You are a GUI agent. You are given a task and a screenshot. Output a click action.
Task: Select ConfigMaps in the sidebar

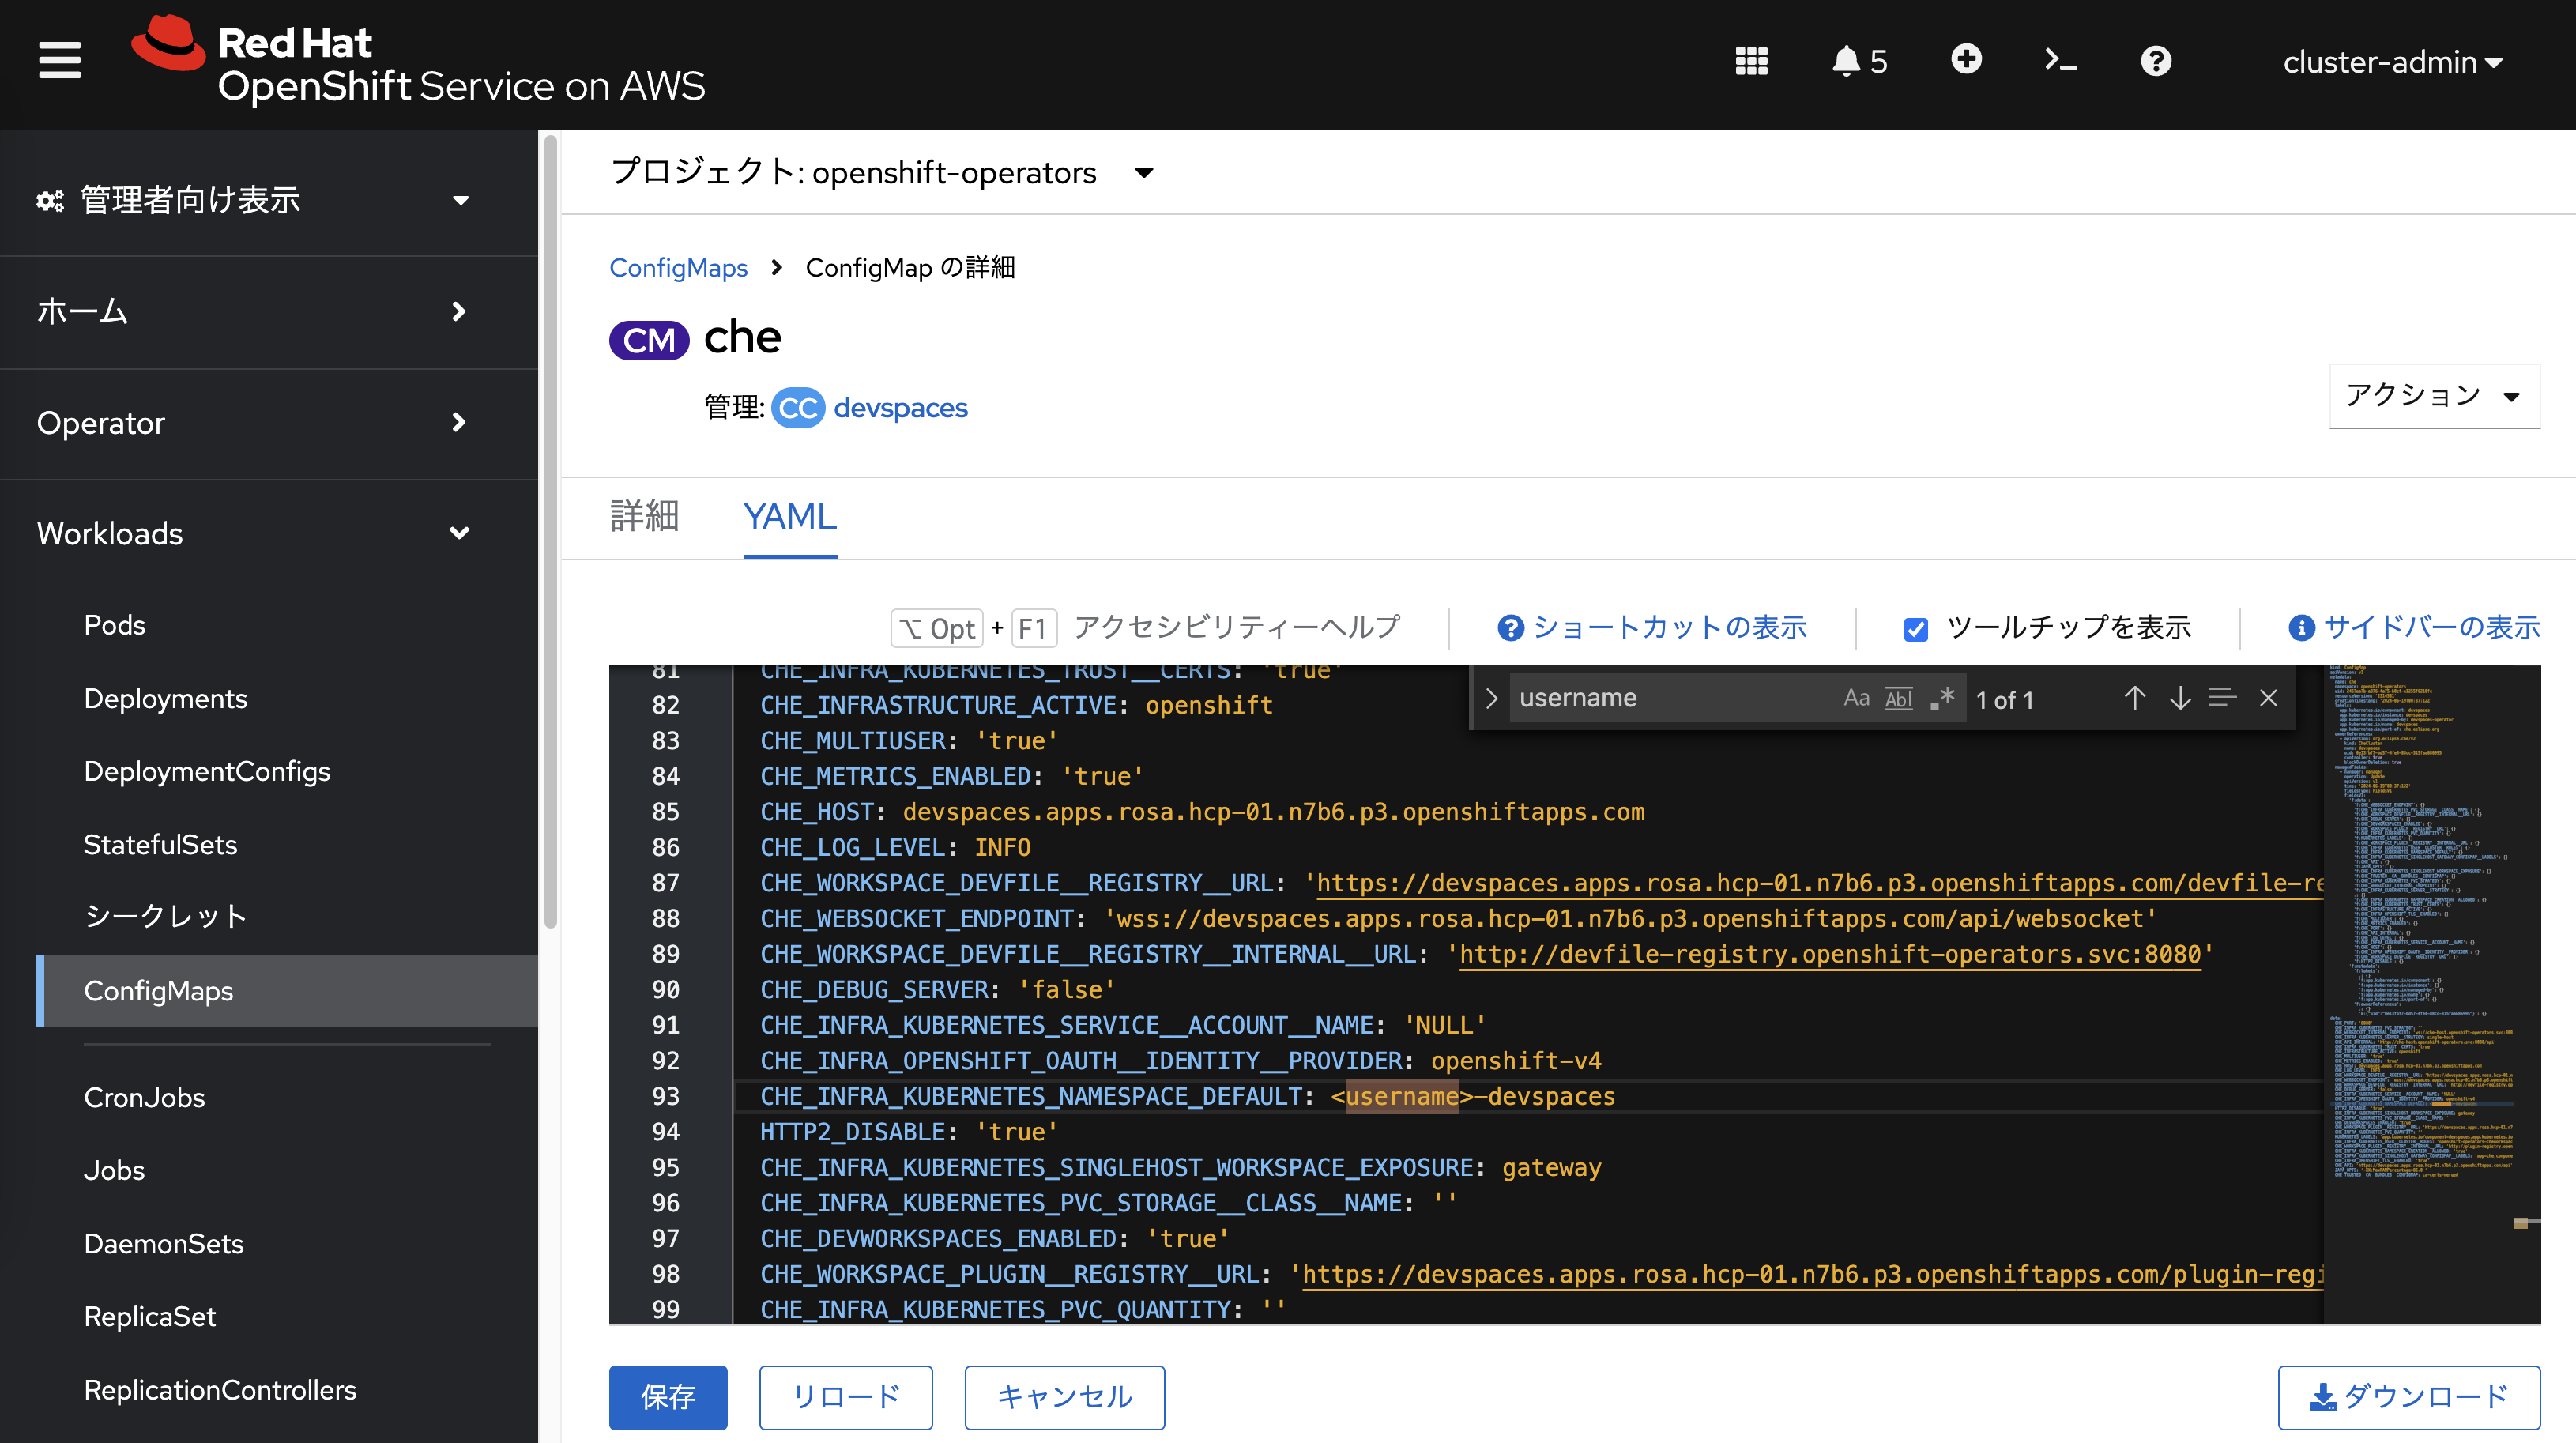287,990
